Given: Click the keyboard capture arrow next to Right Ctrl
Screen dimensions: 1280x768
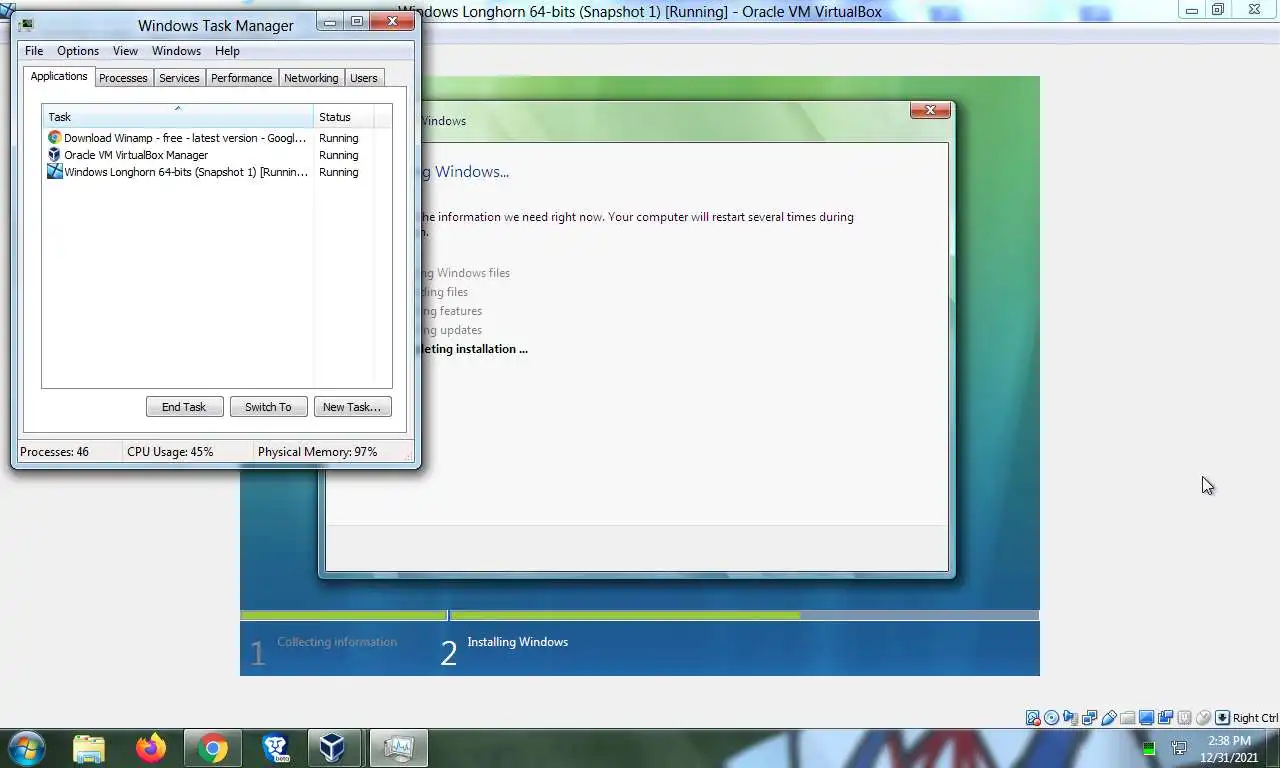Looking at the screenshot, I should point(1222,718).
